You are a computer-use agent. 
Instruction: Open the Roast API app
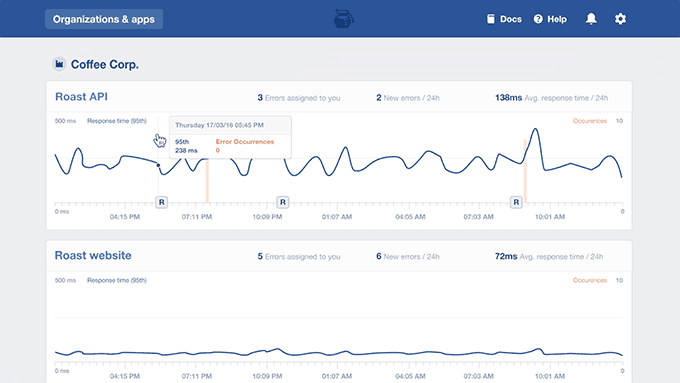[82, 96]
